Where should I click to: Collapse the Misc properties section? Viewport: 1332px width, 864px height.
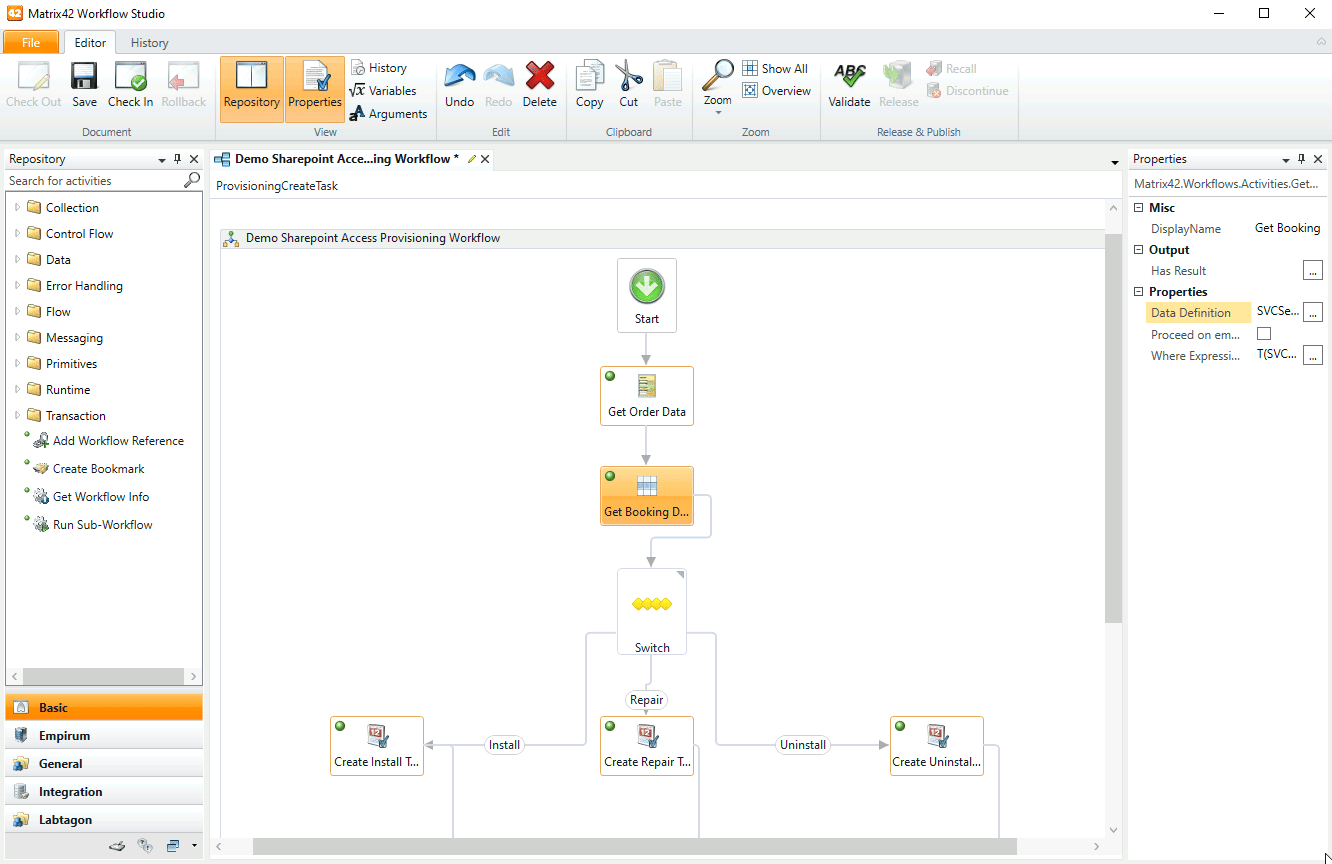pos(1138,208)
